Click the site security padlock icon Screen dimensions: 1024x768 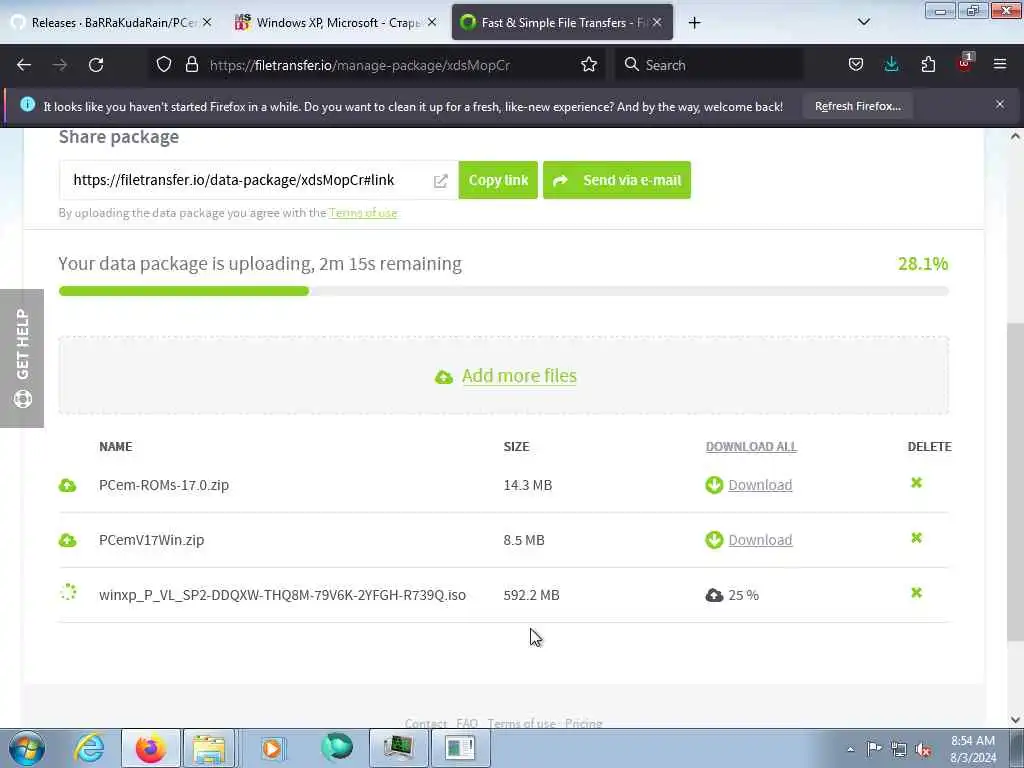(191, 64)
